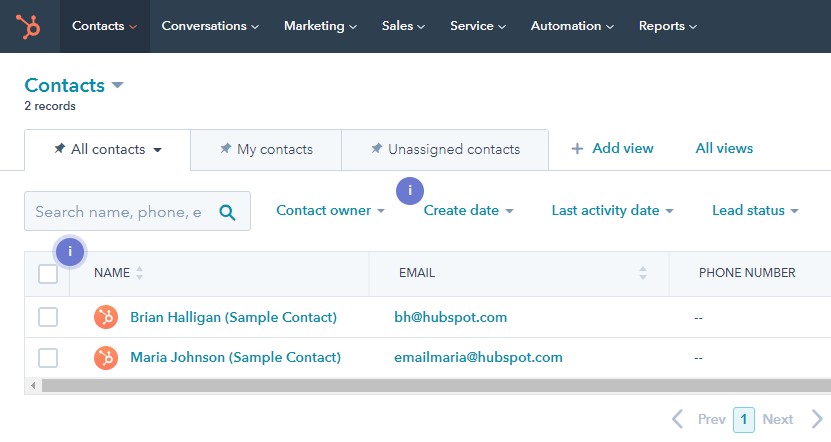This screenshot has height=442, width=831.
Task: Click the table horizontal scrollbar track
Action: [436, 385]
